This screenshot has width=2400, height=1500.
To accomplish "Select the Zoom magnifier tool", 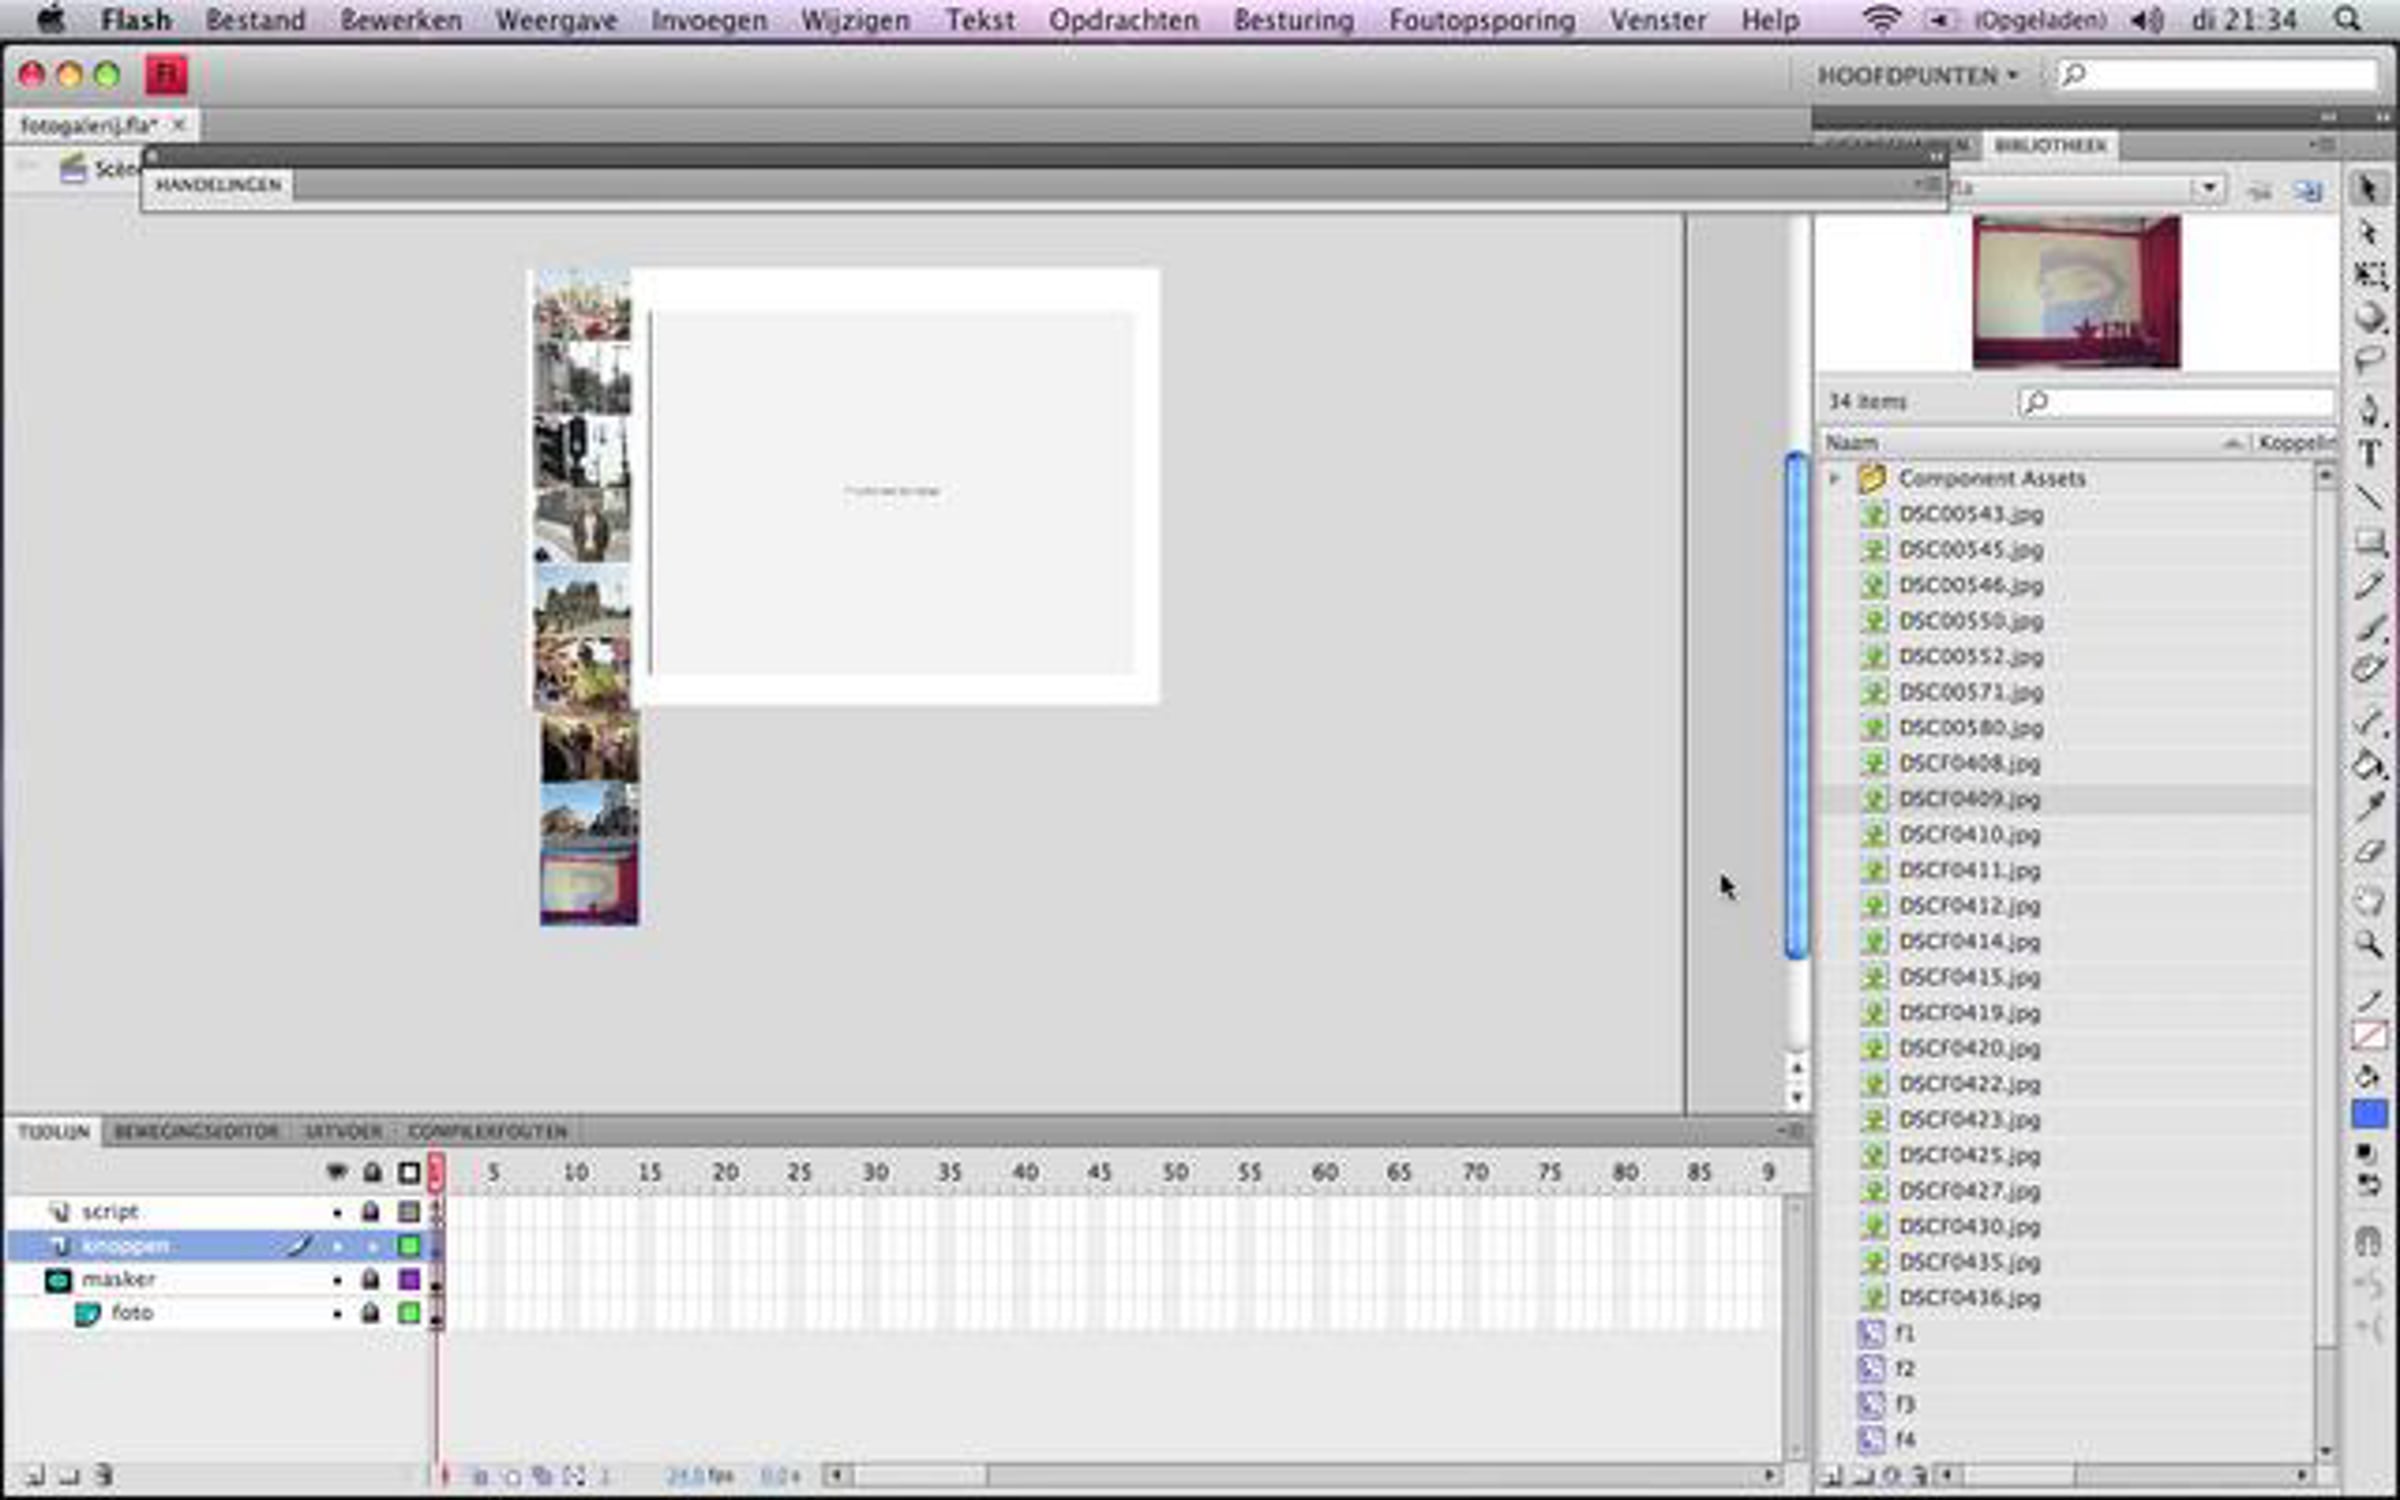I will pyautogui.click(x=2369, y=943).
